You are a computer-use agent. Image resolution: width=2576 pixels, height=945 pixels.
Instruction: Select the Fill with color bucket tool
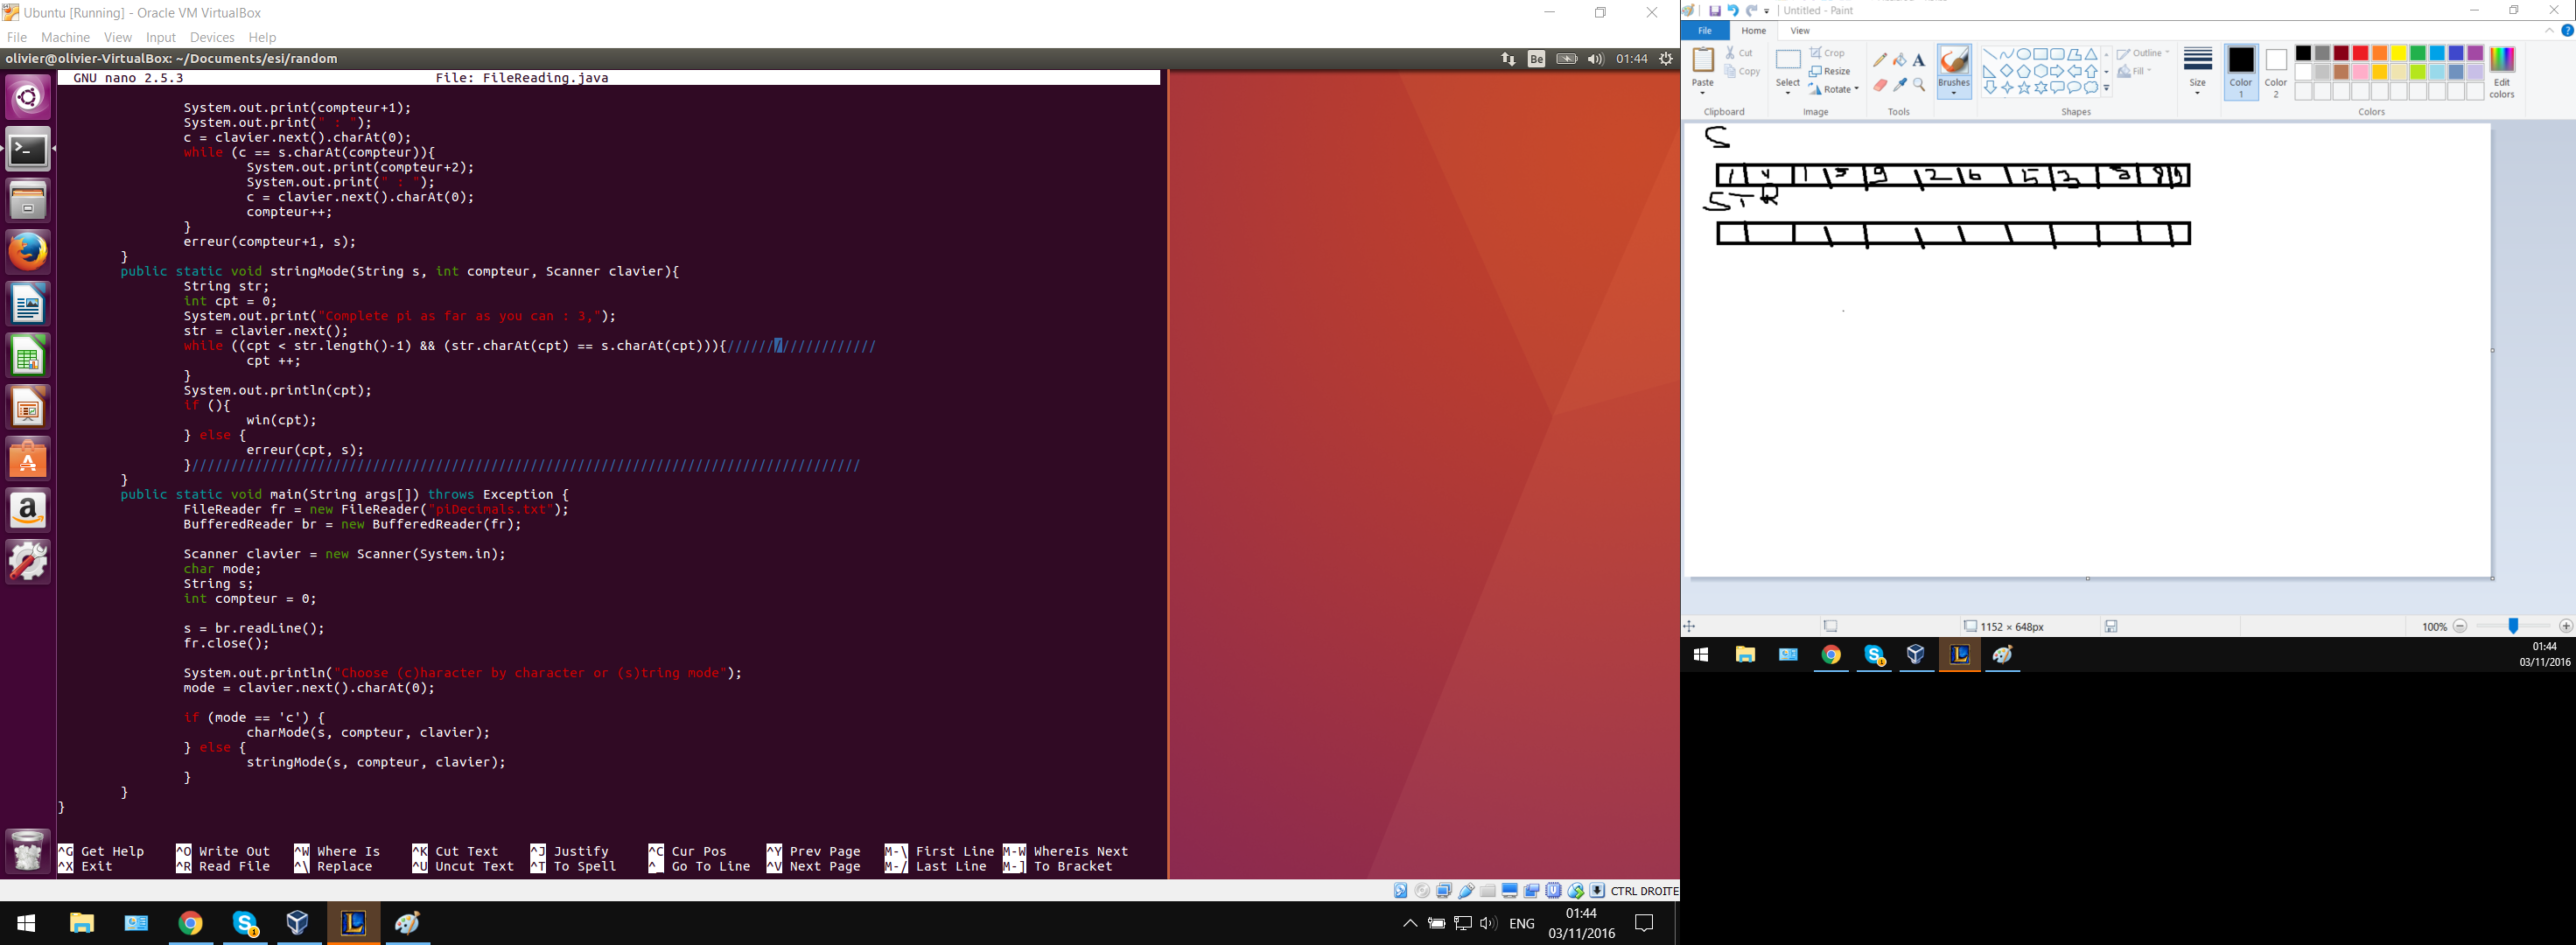tap(1899, 60)
